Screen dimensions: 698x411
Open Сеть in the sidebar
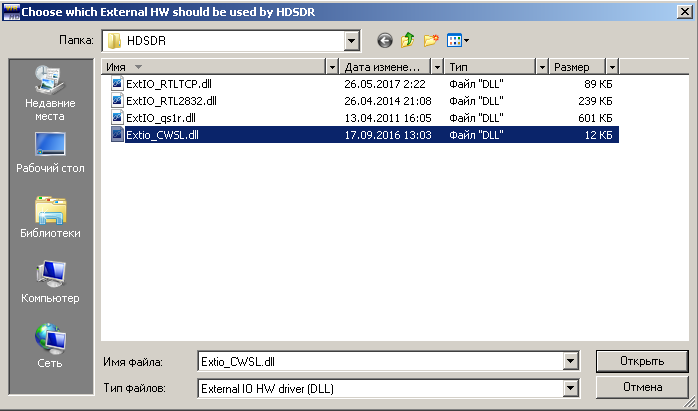[x=50, y=346]
